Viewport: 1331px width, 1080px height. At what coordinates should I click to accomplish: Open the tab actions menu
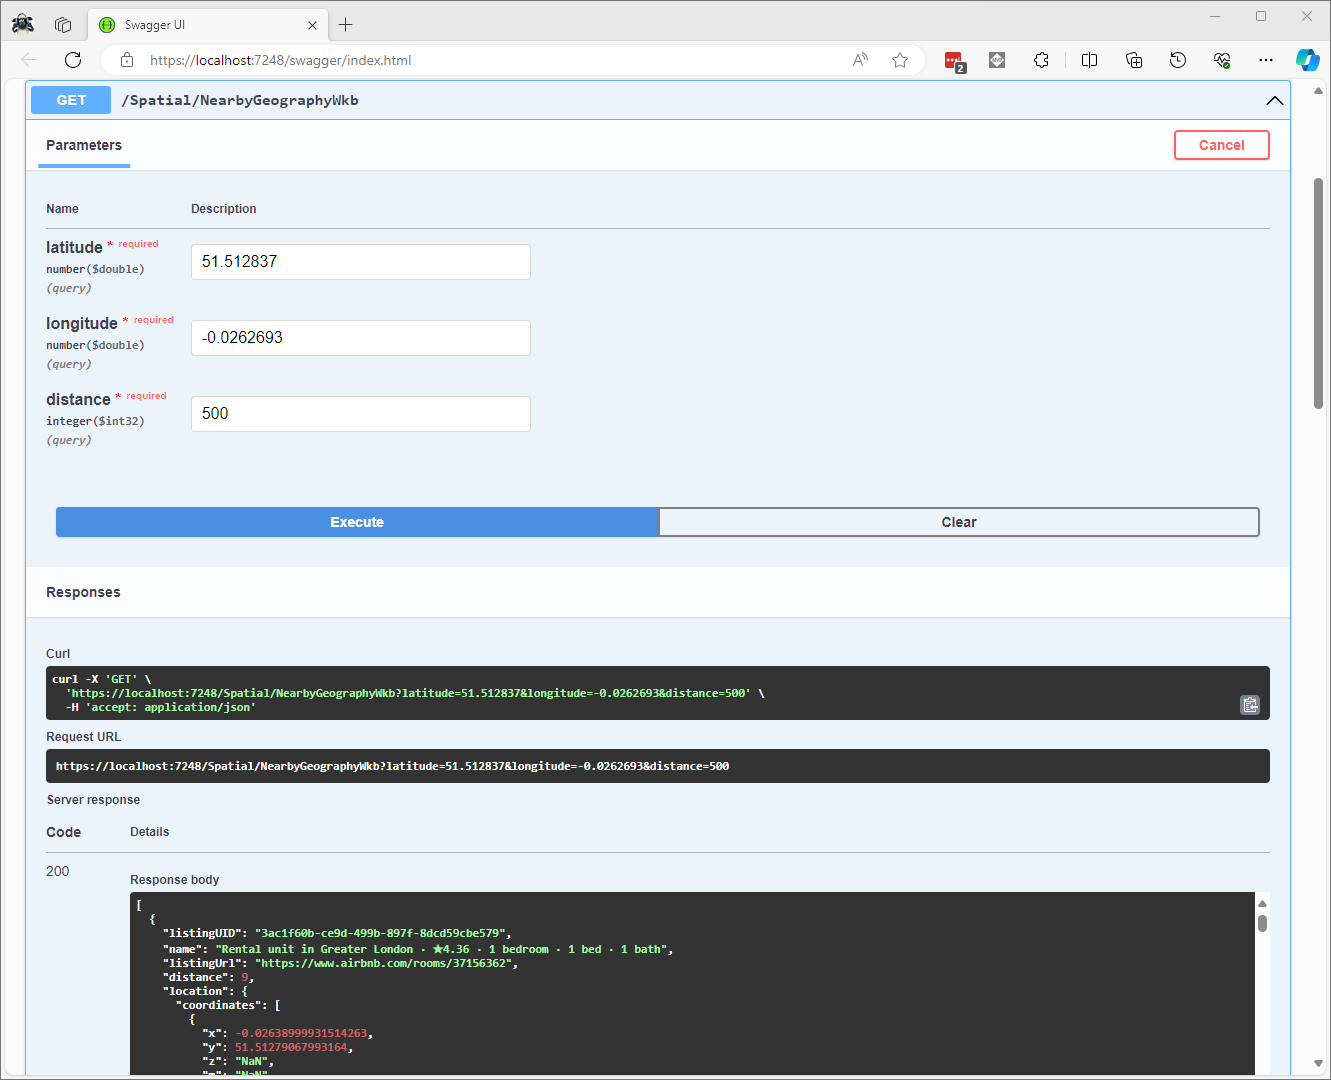63,25
